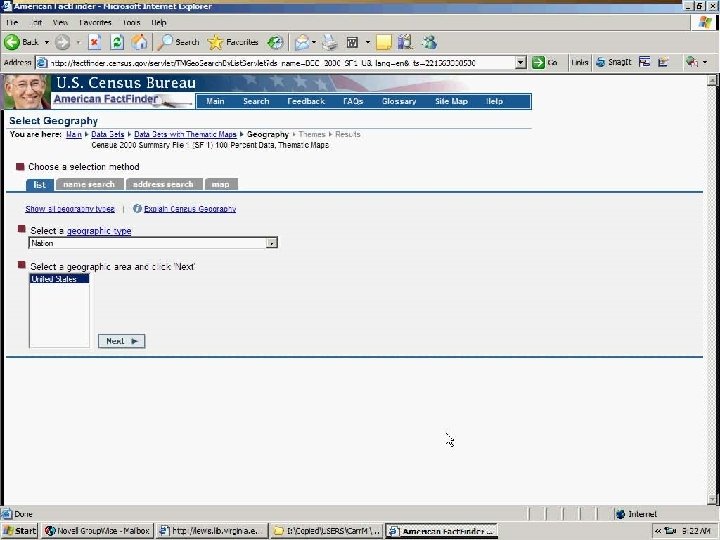This screenshot has height=540, width=720.
Task: Expand the Forward button history dropdown arrow
Action: 78,42
